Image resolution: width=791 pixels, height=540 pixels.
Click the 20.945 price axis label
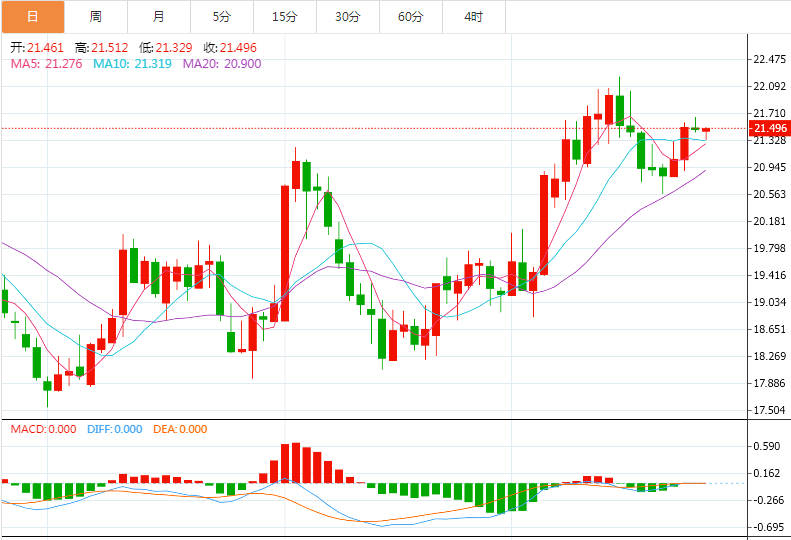769,167
